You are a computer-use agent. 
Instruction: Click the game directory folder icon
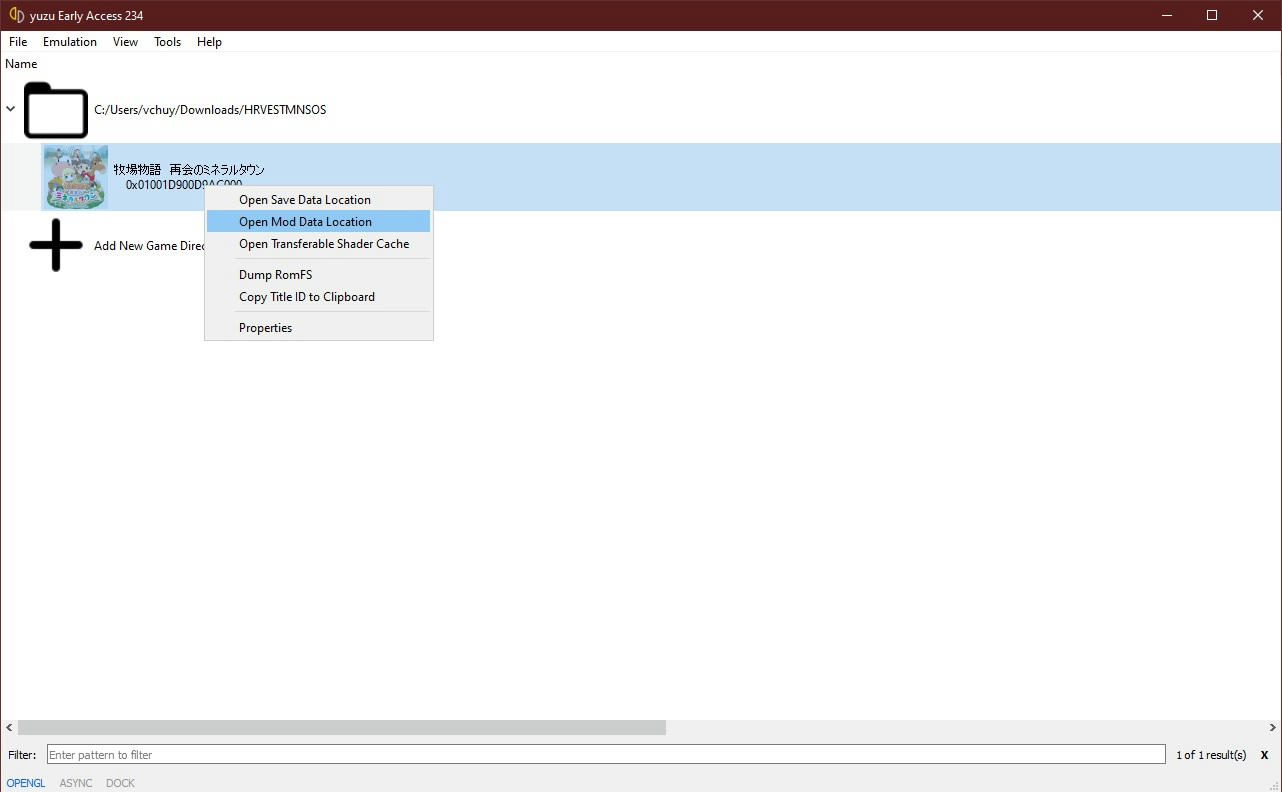[x=56, y=110]
